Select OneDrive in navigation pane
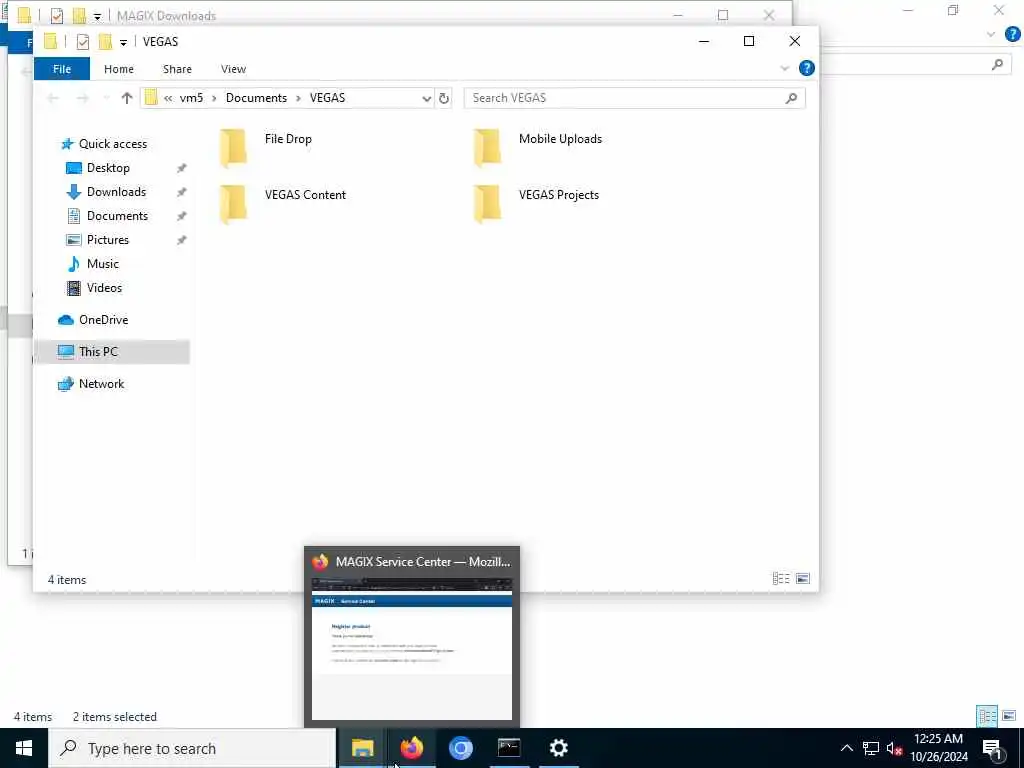 pos(103,320)
